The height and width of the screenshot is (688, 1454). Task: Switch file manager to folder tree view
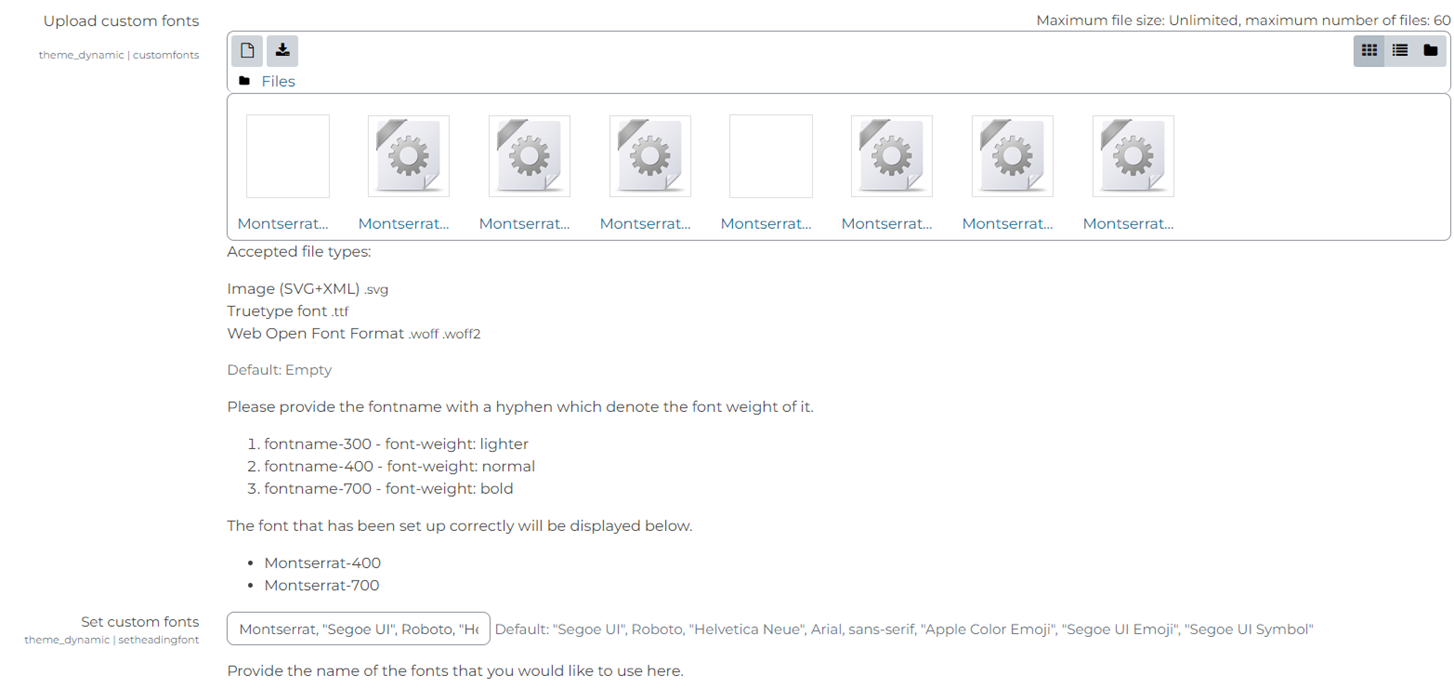(1431, 50)
